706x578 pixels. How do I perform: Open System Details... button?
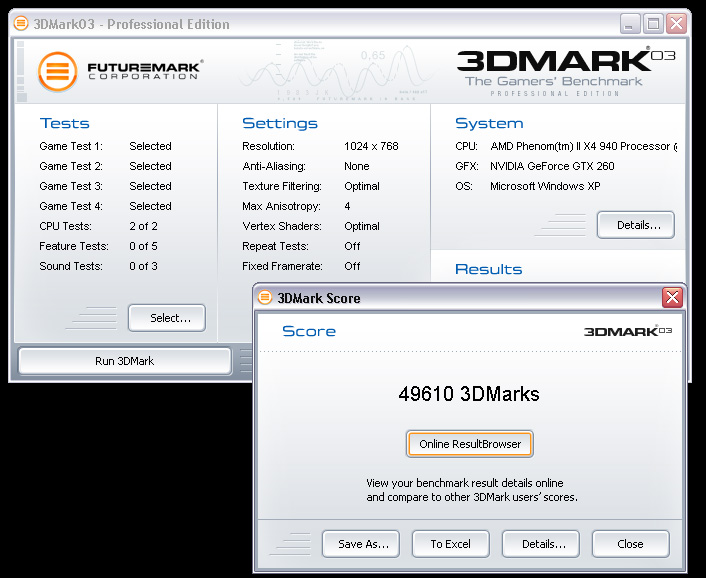pos(636,225)
